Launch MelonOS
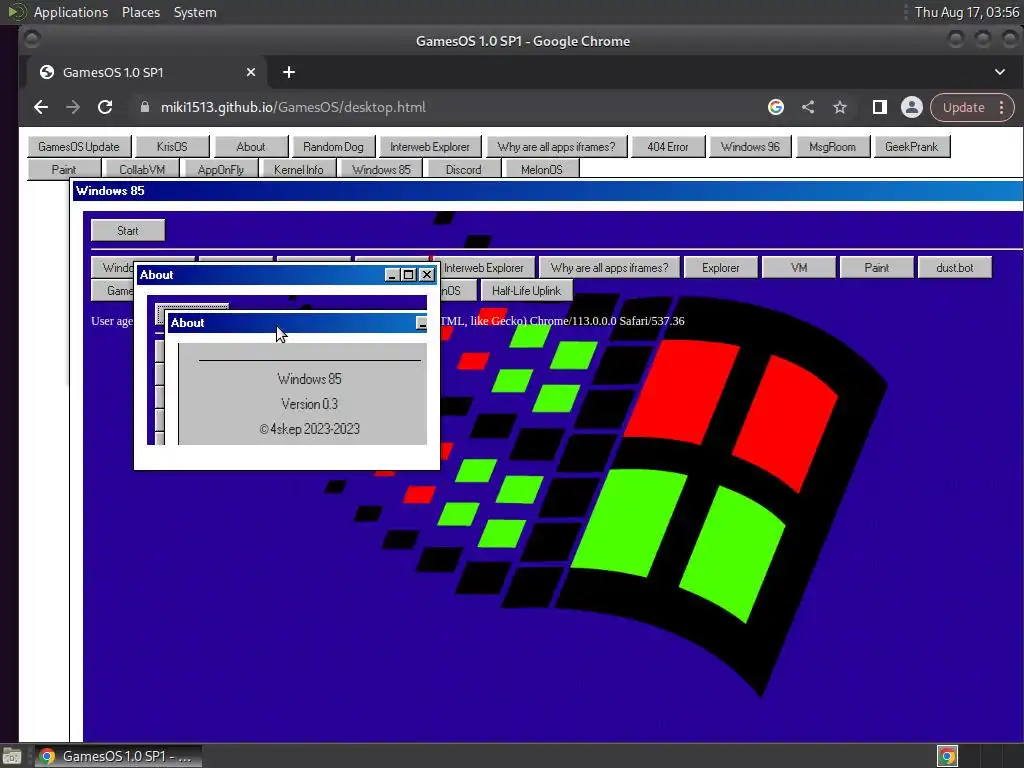This screenshot has width=1024, height=768. (x=542, y=169)
